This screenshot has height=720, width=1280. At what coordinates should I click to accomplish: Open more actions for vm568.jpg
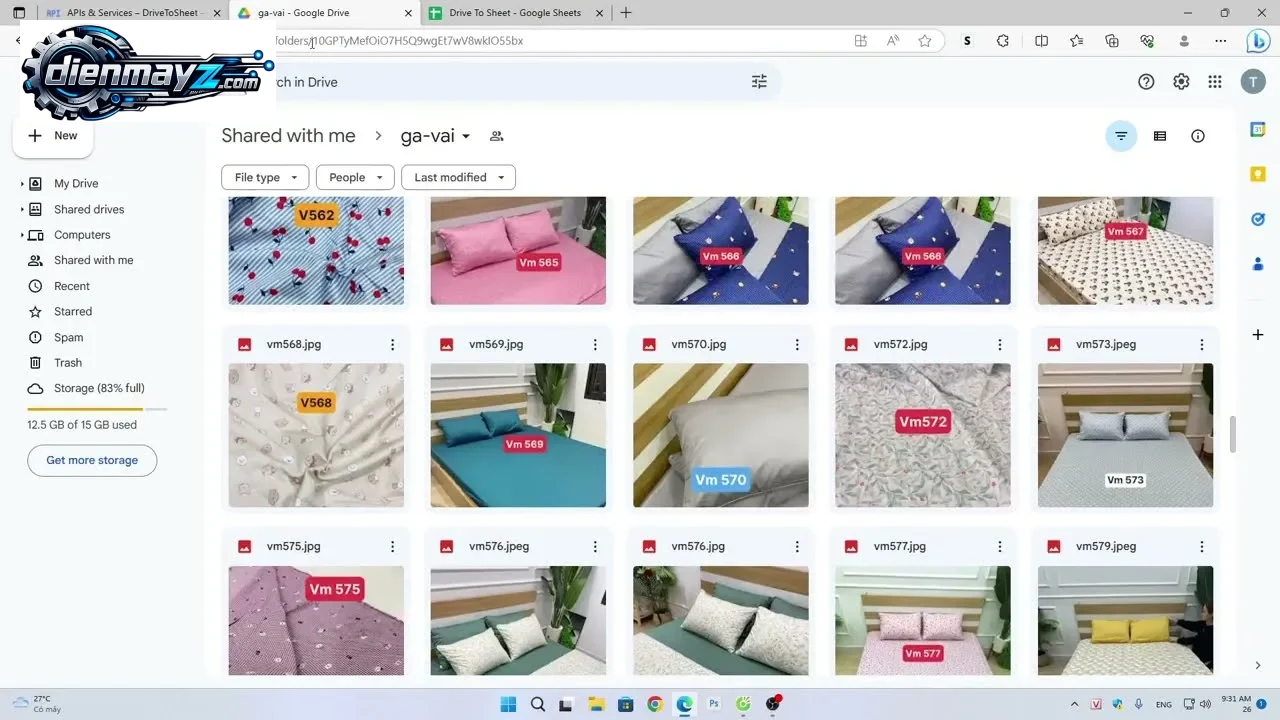click(392, 344)
